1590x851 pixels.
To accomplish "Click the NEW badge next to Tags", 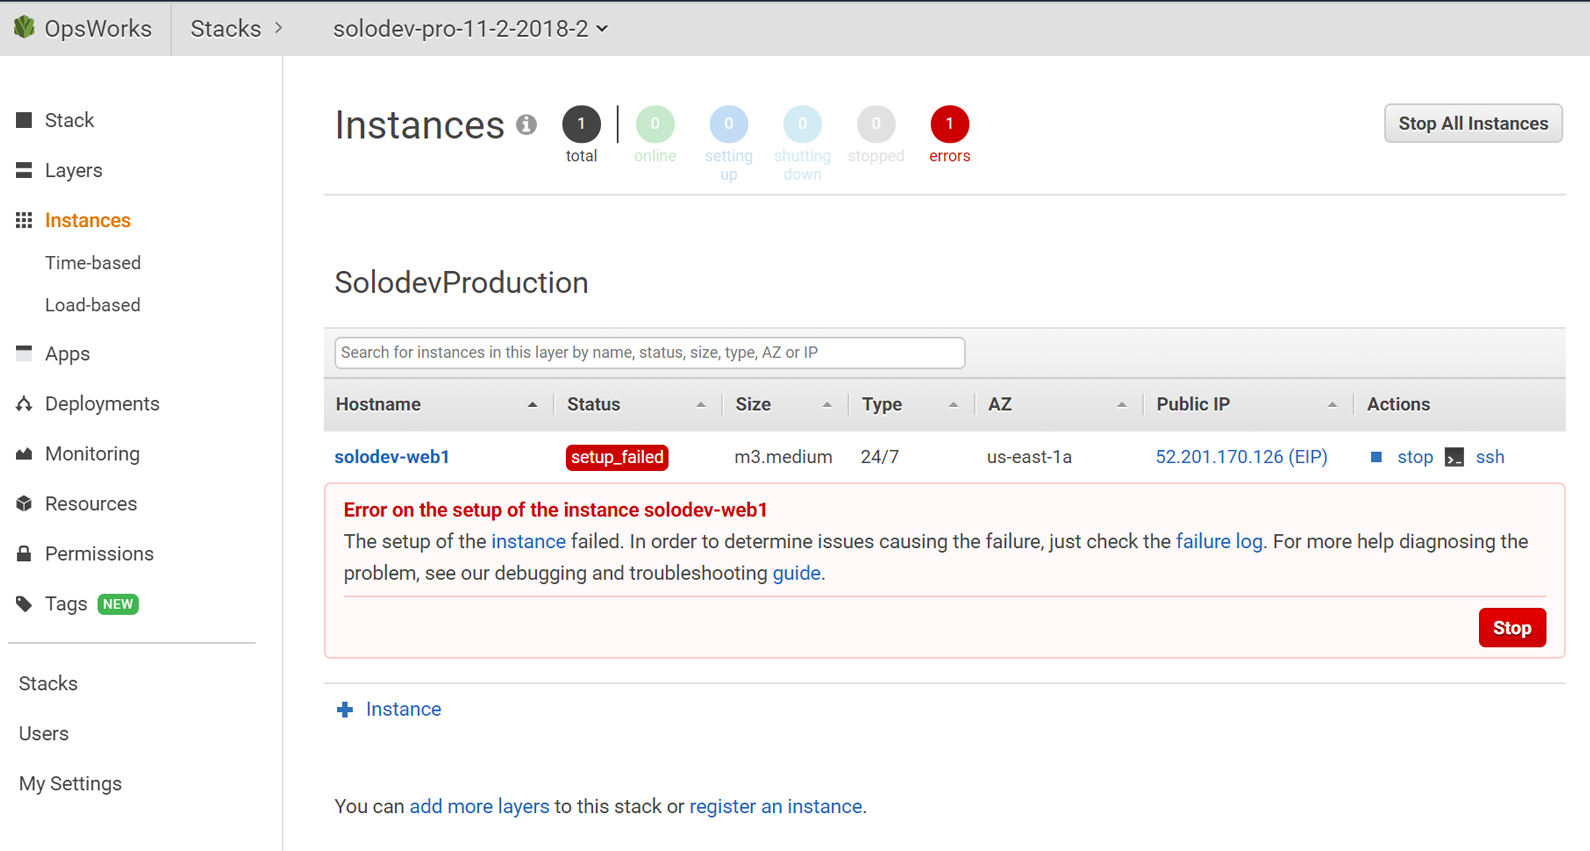I will 118,604.
